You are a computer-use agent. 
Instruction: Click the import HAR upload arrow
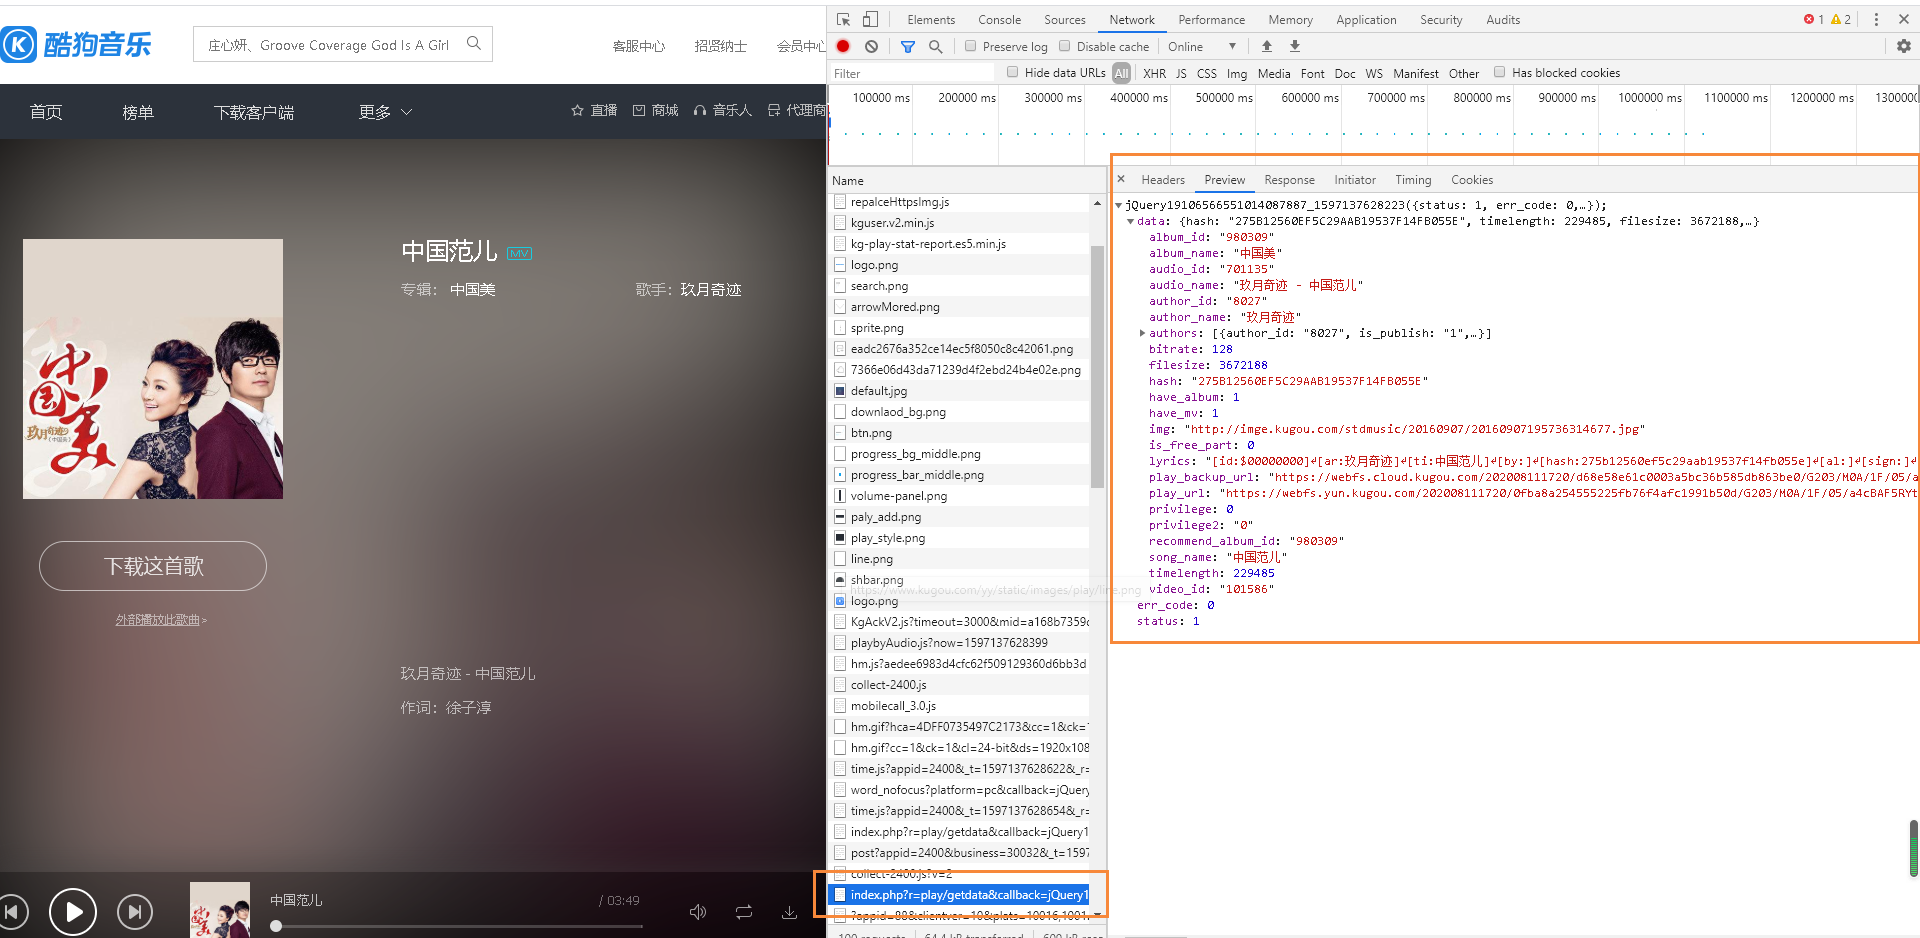1267,46
